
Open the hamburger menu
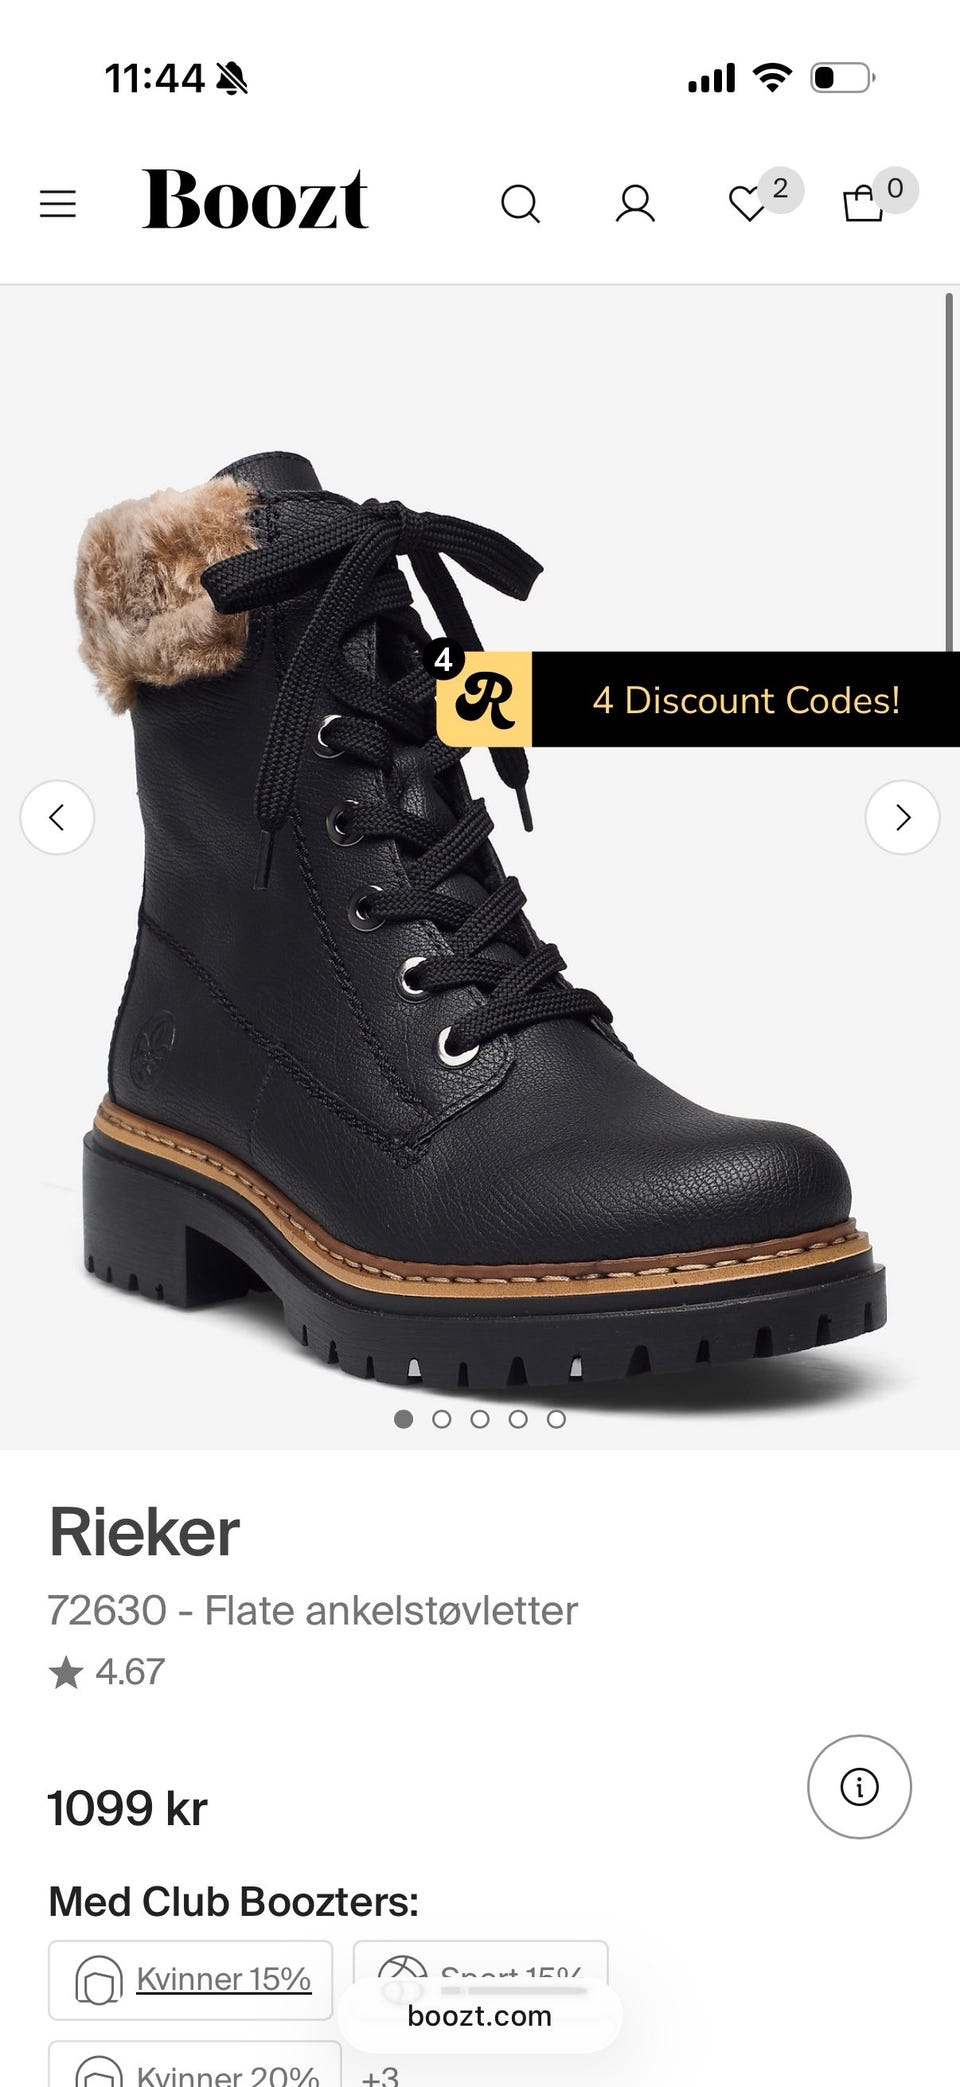click(58, 204)
